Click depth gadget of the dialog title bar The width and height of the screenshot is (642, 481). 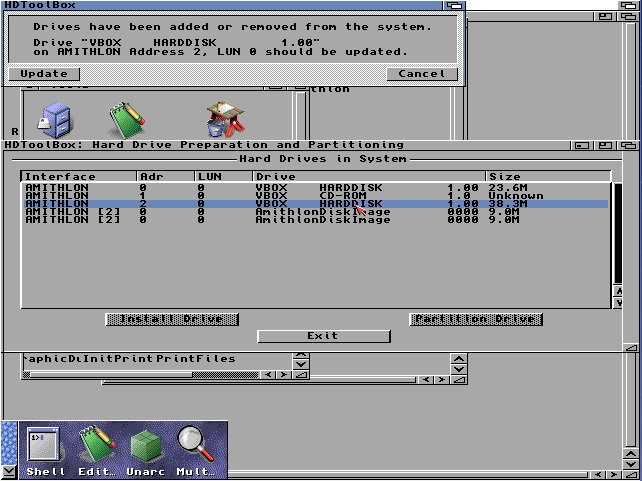[454, 5]
